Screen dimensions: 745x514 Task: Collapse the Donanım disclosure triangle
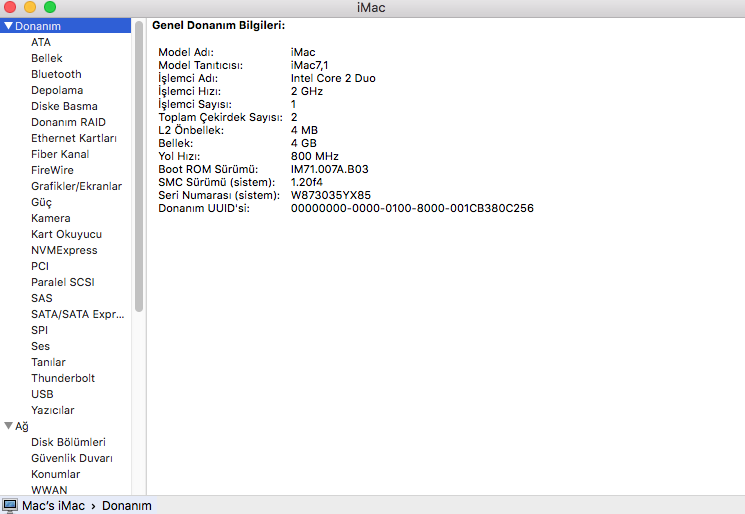point(8,26)
